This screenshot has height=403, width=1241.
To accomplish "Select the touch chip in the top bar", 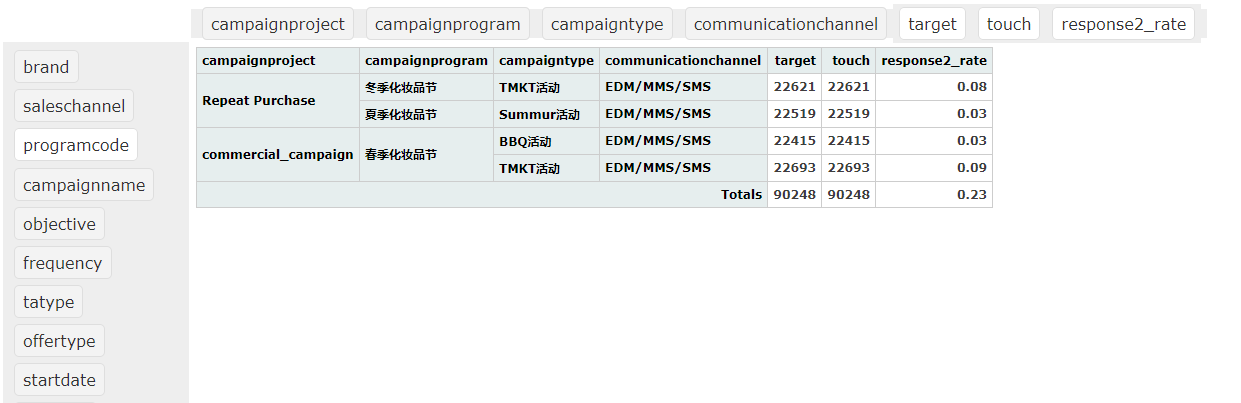I will [1008, 24].
